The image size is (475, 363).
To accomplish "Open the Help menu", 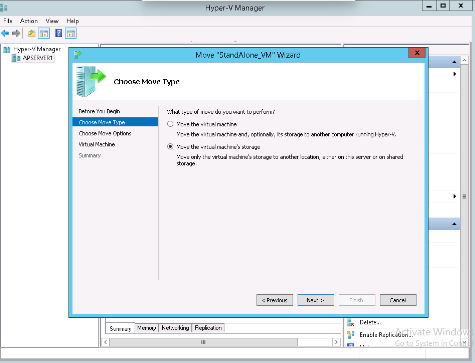I will [73, 21].
